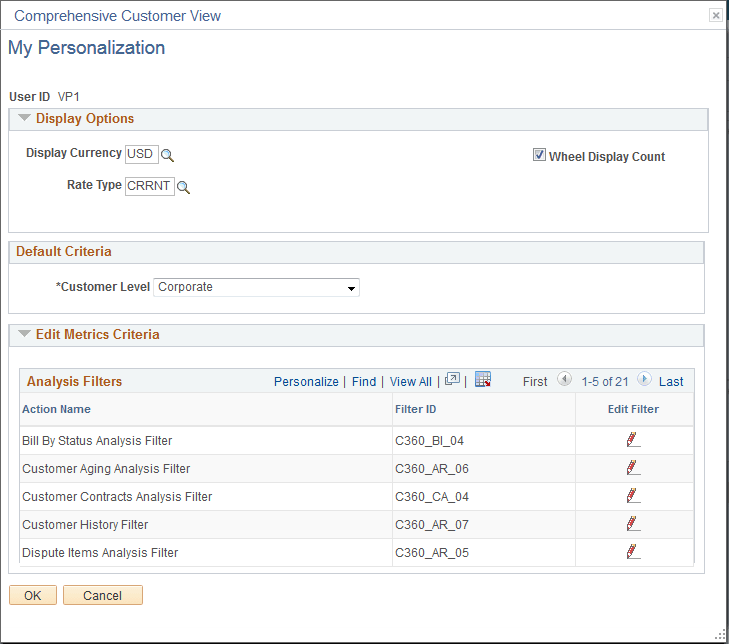Screen dimensions: 729x644
Task: Toggle Wheel Display Count checkbox
Action: (539, 155)
